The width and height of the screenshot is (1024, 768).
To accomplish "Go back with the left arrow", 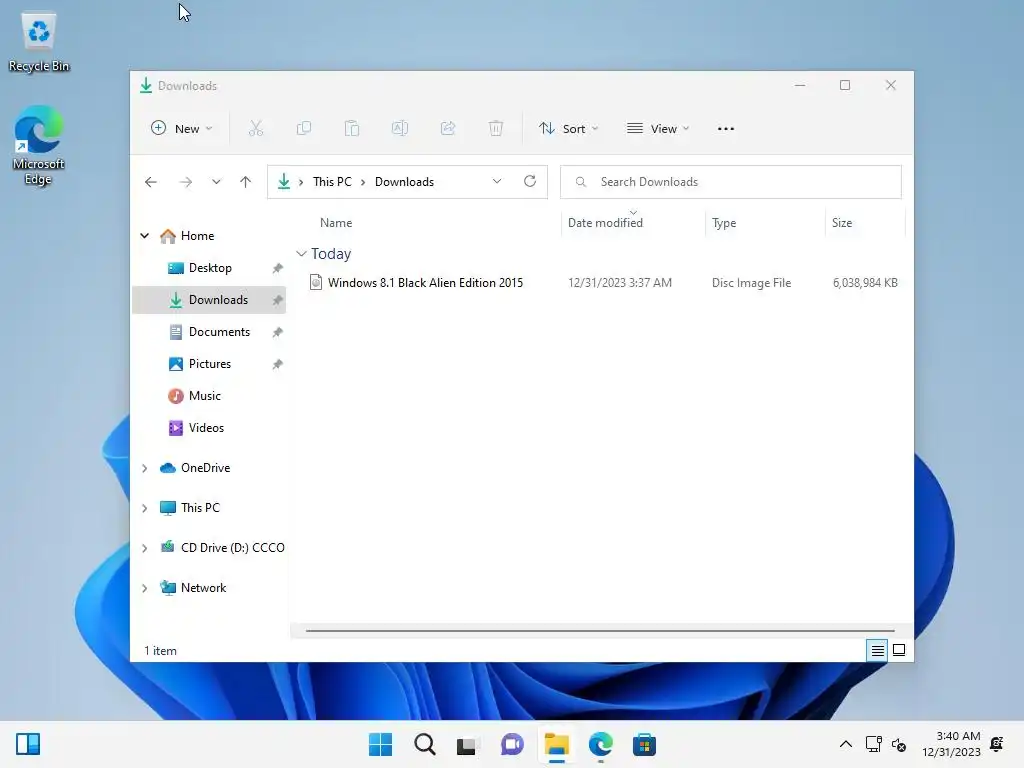I will click(151, 182).
